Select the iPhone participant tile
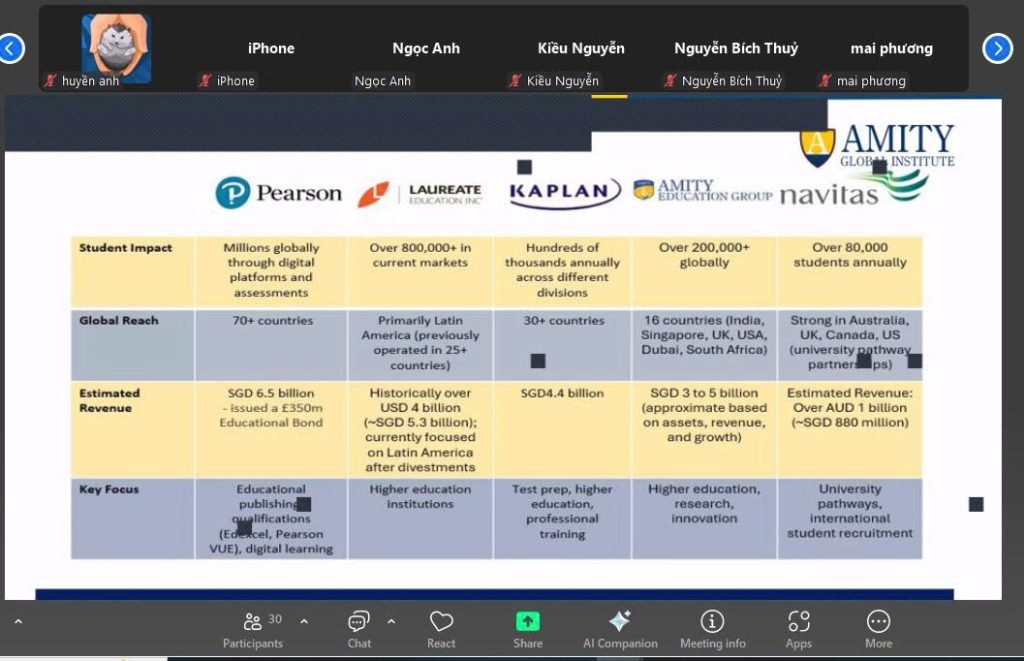This screenshot has width=1024, height=661. pyautogui.click(x=271, y=49)
